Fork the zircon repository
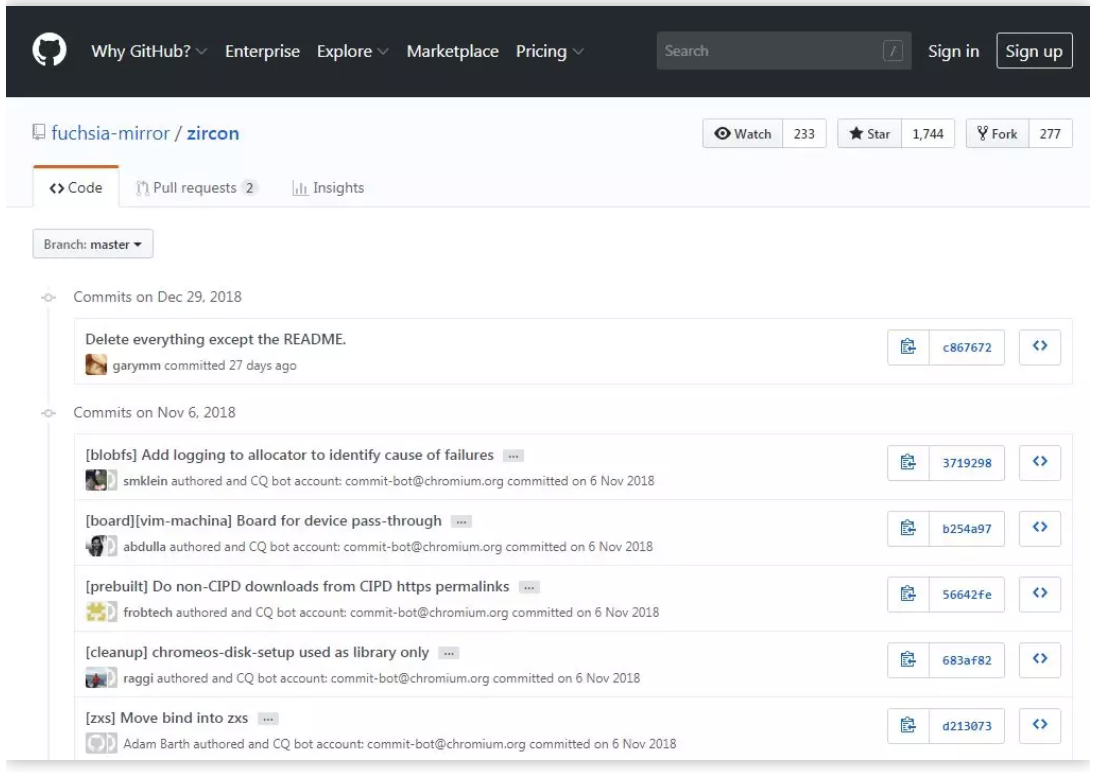 (x=998, y=133)
